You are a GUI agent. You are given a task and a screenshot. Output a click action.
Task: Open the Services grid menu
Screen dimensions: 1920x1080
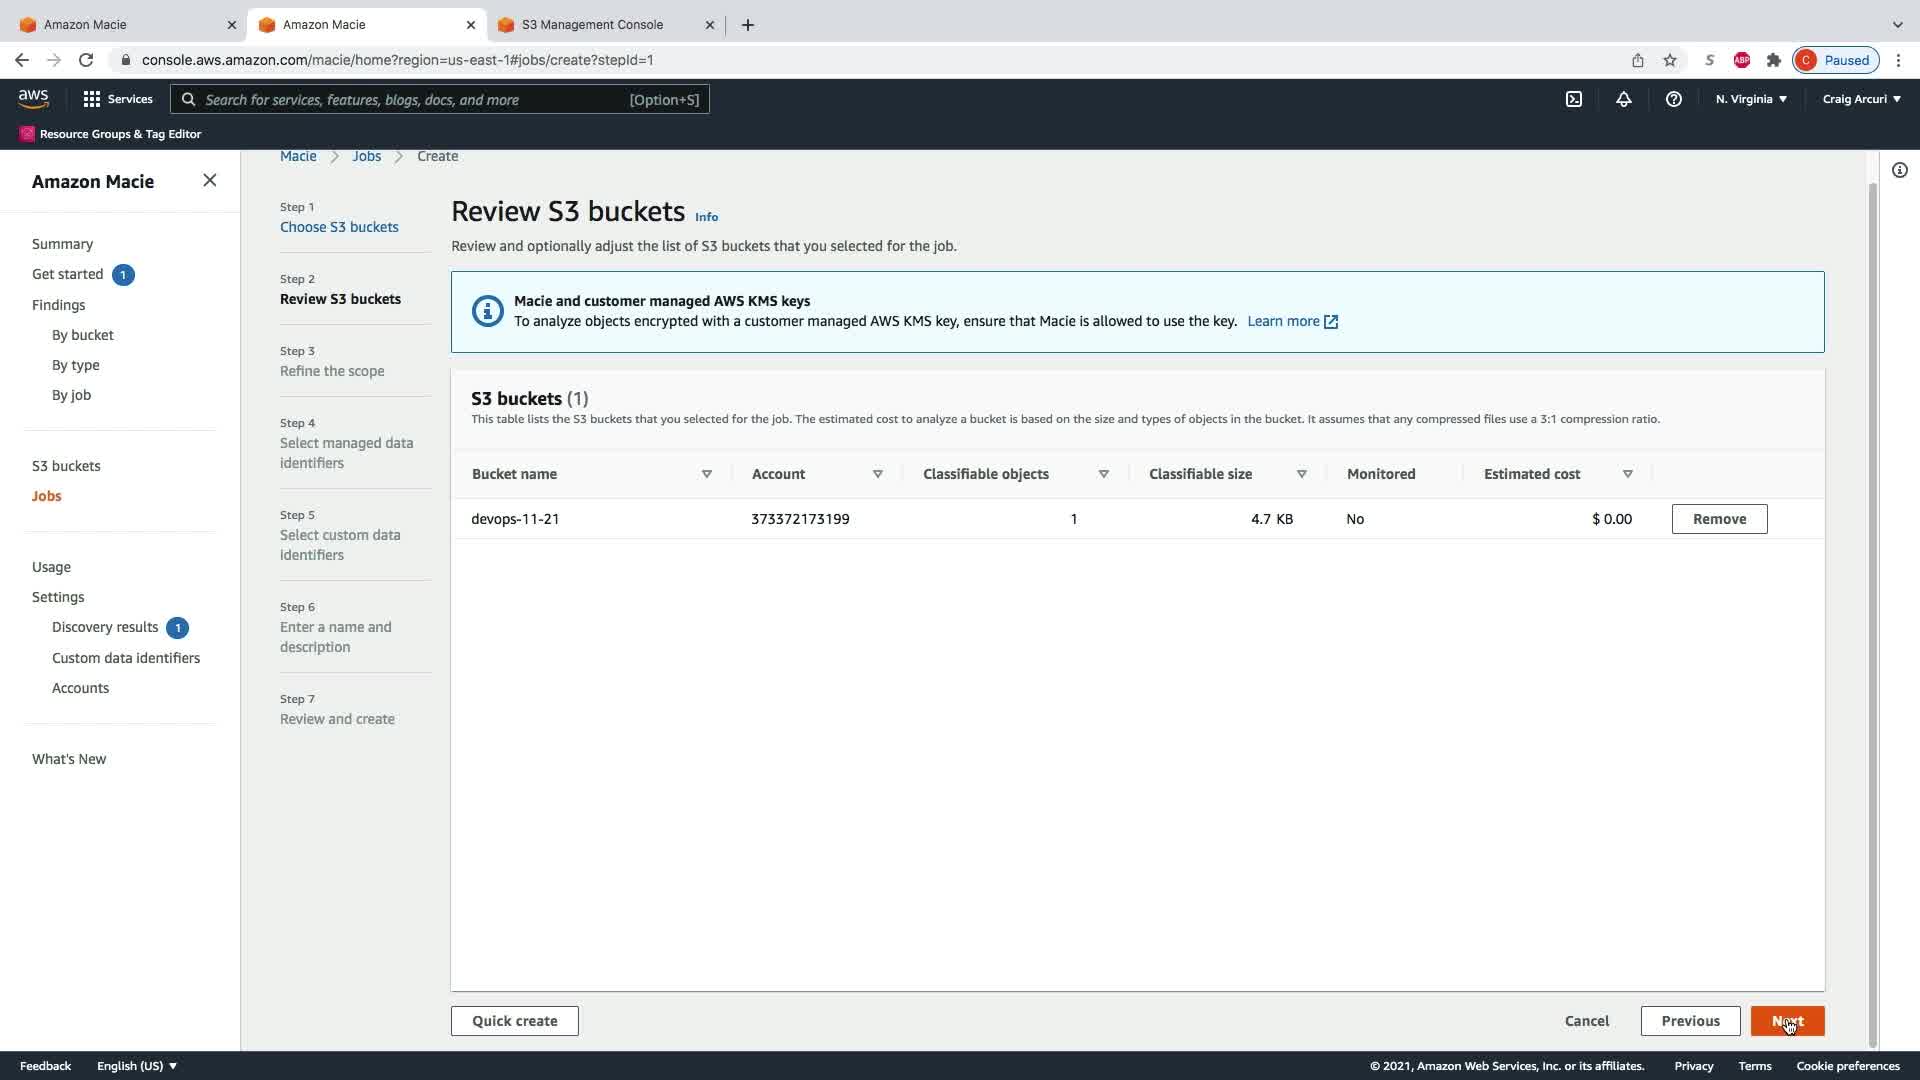(118, 99)
